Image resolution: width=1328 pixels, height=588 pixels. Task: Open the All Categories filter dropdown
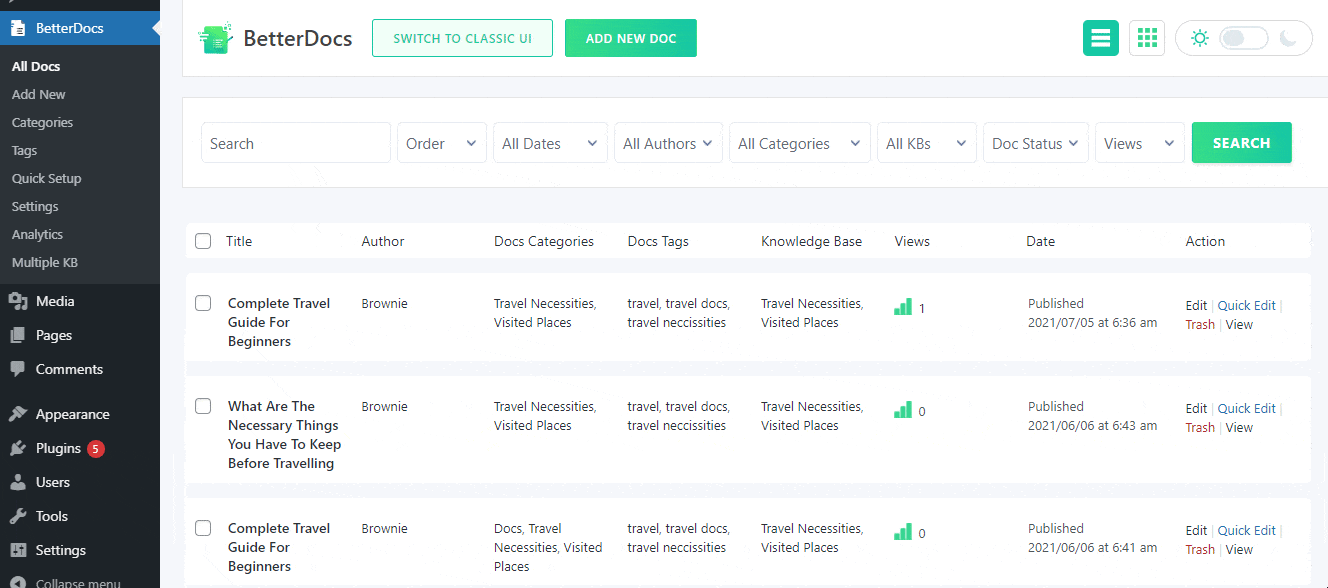[x=800, y=143]
